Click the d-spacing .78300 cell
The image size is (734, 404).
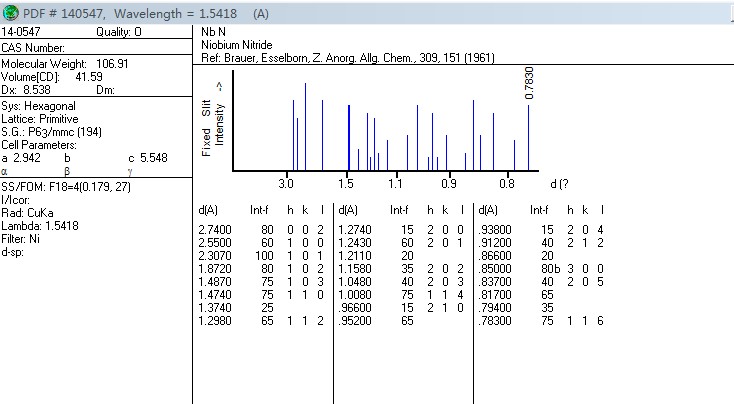click(x=495, y=321)
